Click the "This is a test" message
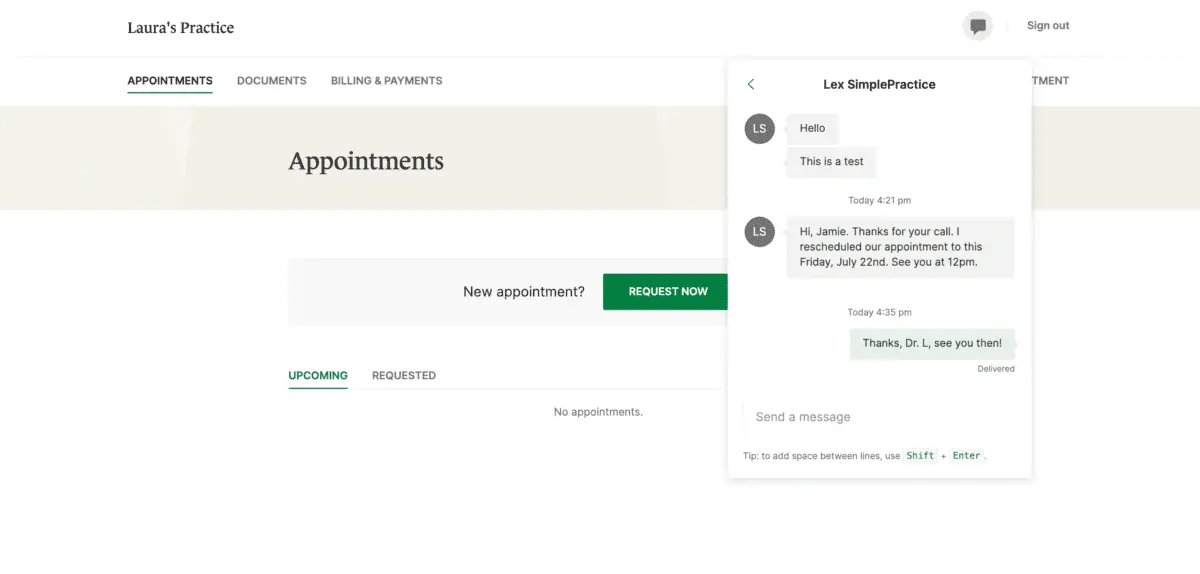Image resolution: width=1200 pixels, height=574 pixels. tap(832, 161)
